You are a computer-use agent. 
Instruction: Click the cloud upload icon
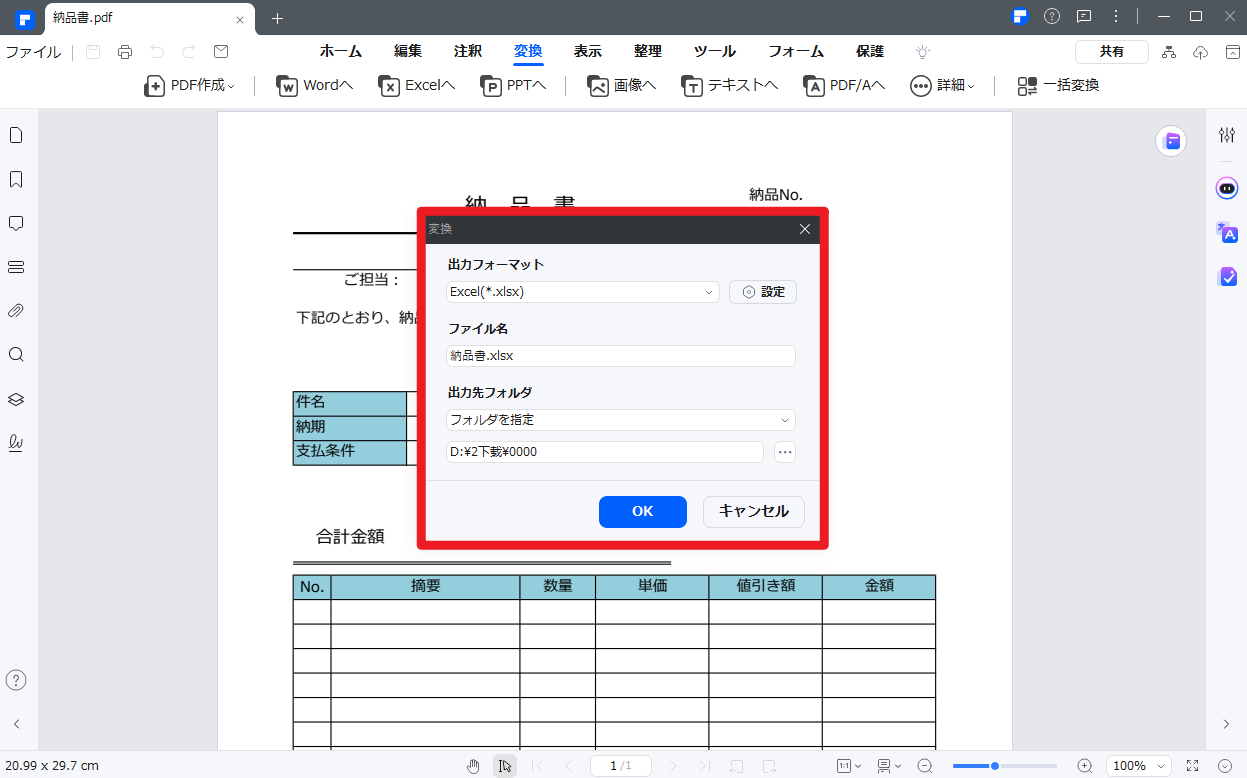point(1201,52)
